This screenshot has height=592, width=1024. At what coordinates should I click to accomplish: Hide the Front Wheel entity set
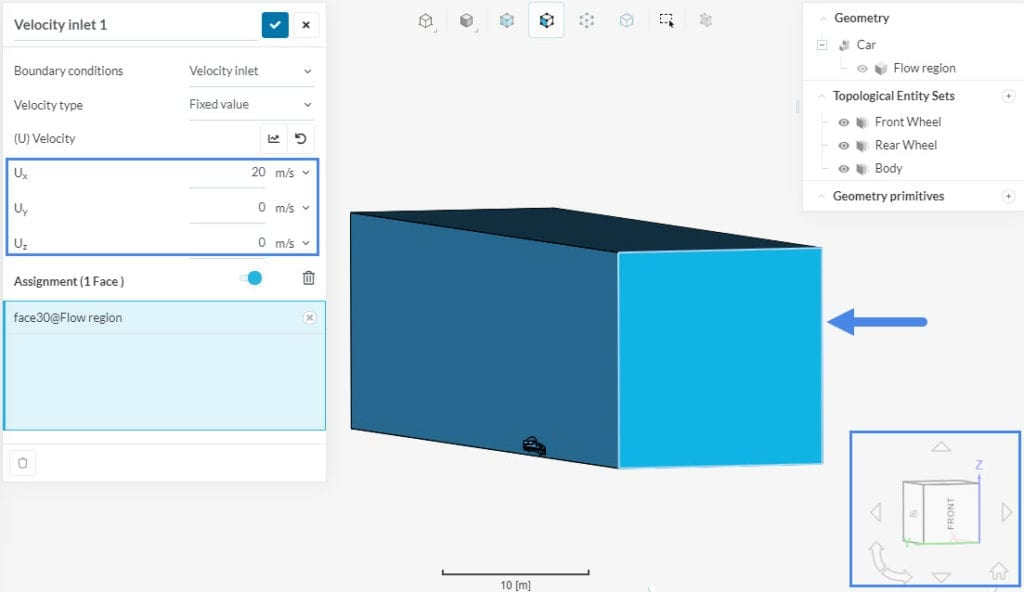pos(844,122)
